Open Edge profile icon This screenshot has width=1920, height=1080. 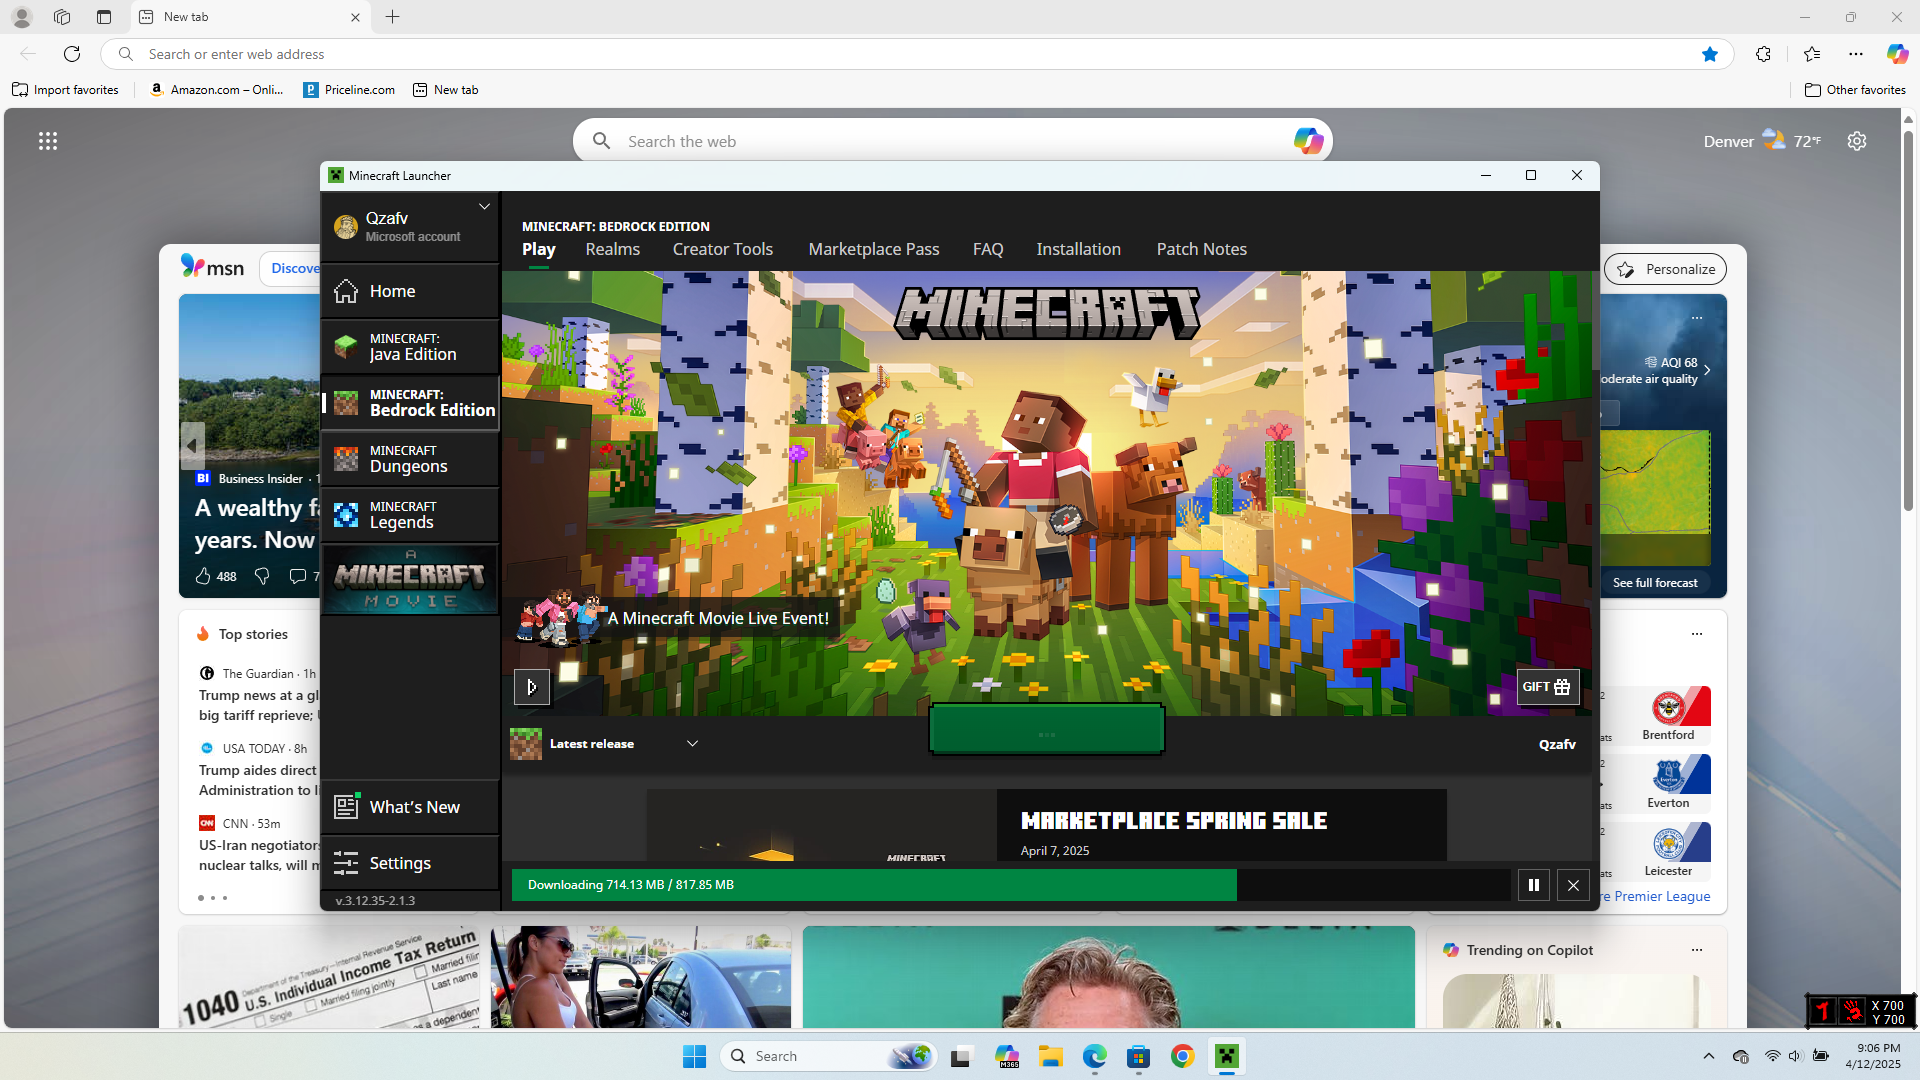(x=22, y=17)
